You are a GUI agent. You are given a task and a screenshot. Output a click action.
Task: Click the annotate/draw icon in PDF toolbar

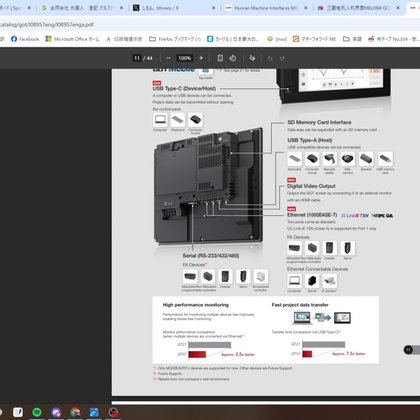pyautogui.click(x=252, y=58)
